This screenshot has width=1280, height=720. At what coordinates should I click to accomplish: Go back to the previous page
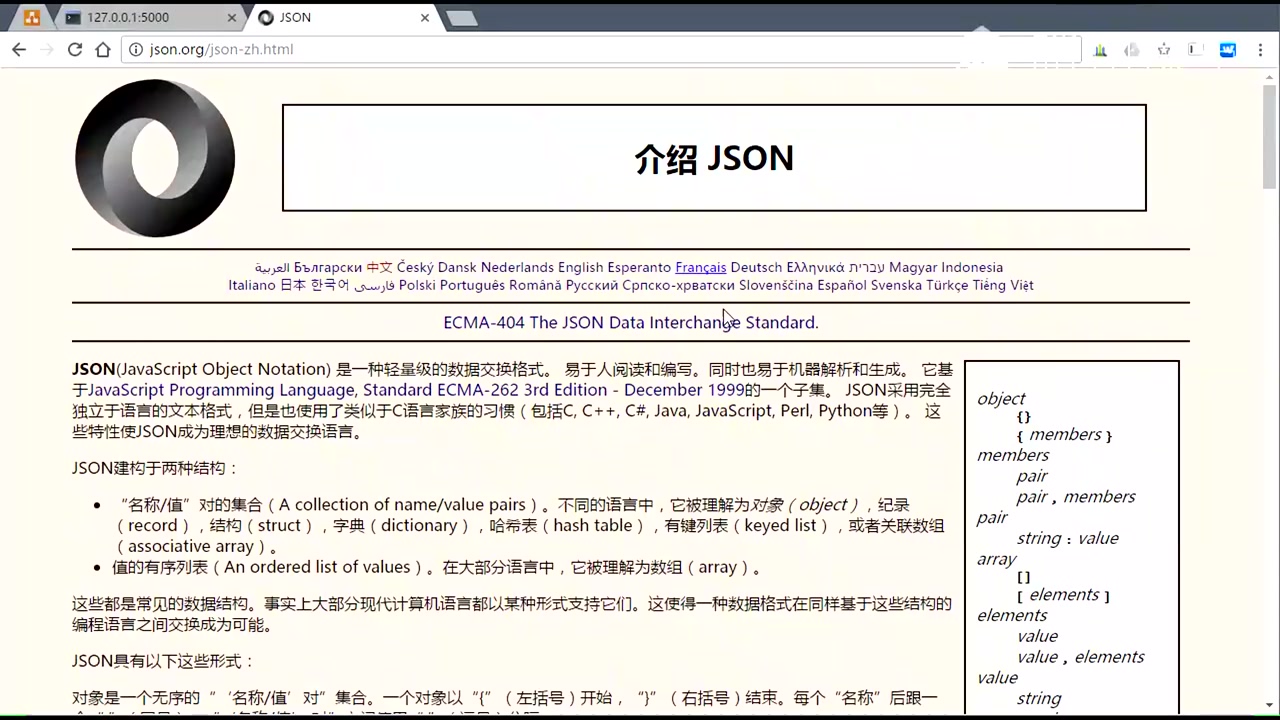coord(18,49)
